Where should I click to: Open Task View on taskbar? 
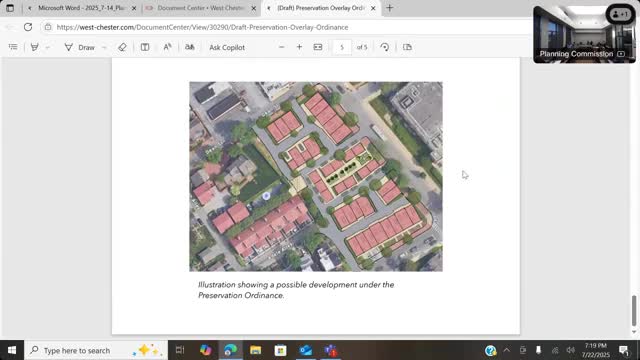[x=180, y=350]
